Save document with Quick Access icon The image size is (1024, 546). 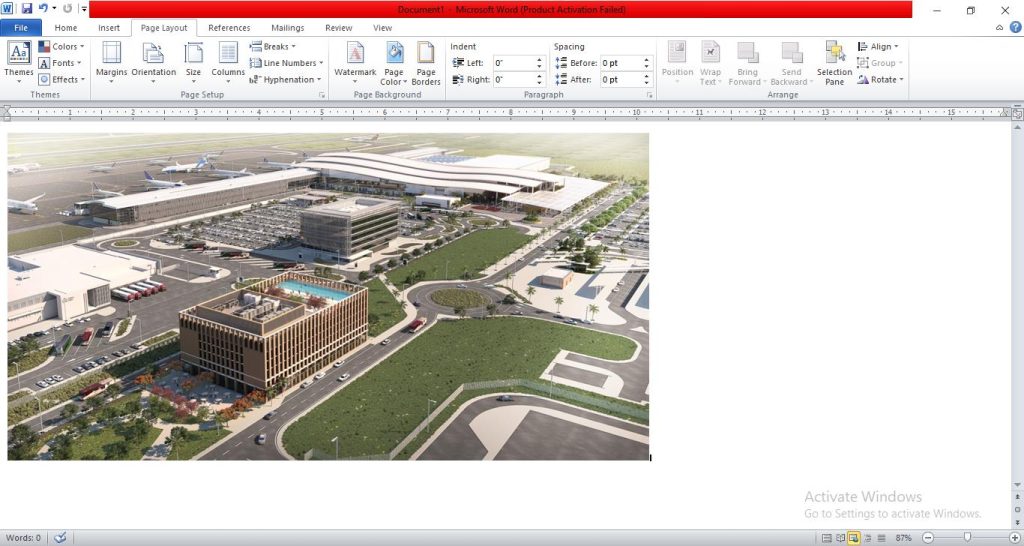pyautogui.click(x=27, y=9)
